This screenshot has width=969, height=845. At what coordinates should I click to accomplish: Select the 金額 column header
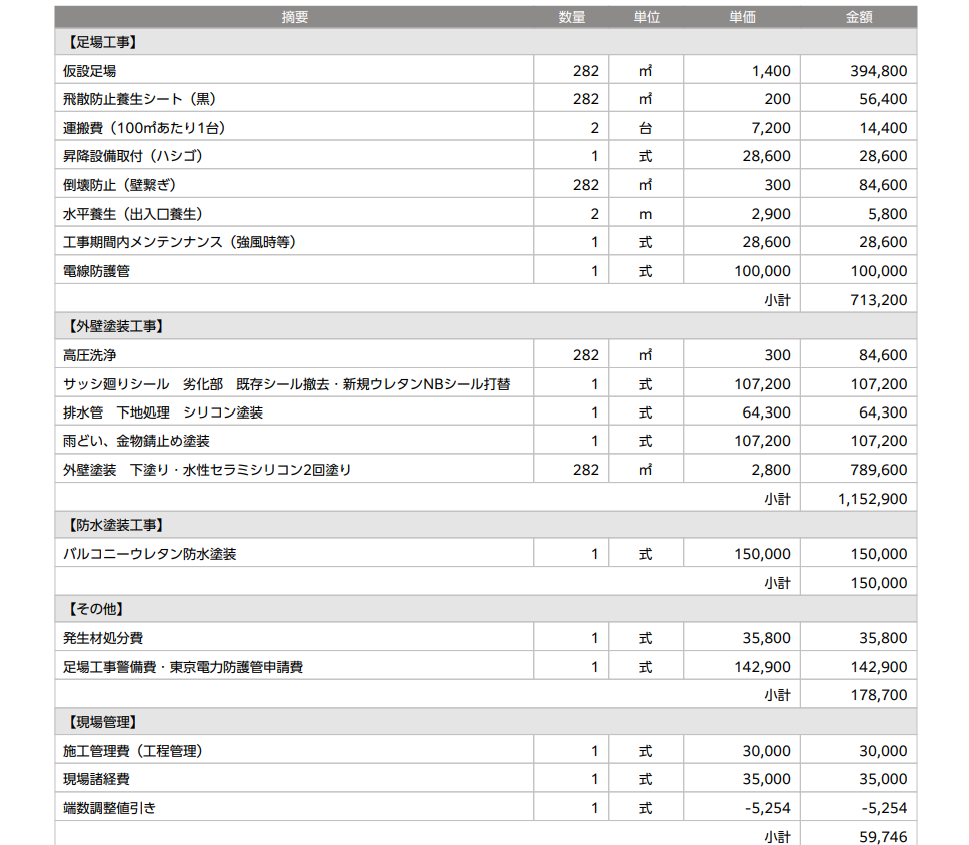coord(858,17)
